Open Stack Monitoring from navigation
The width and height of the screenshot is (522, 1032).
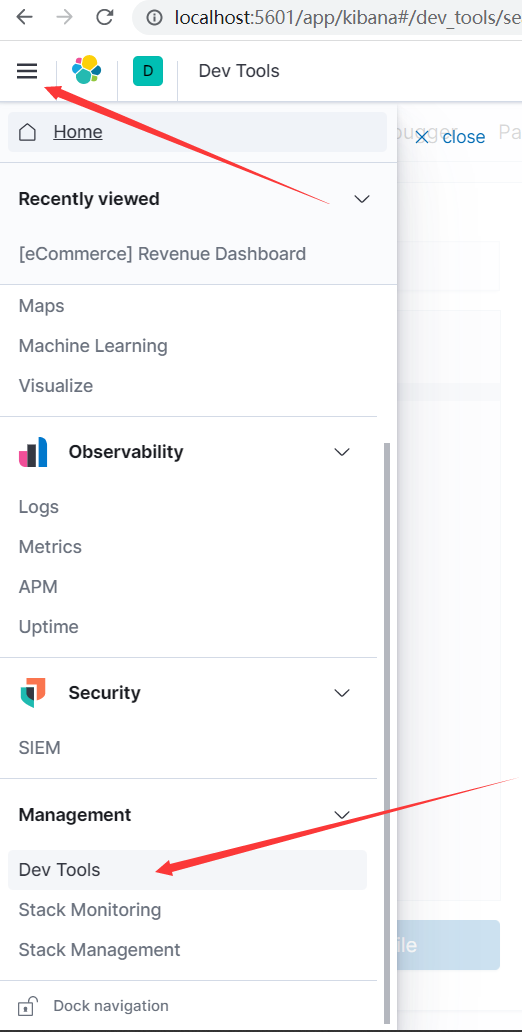(90, 910)
